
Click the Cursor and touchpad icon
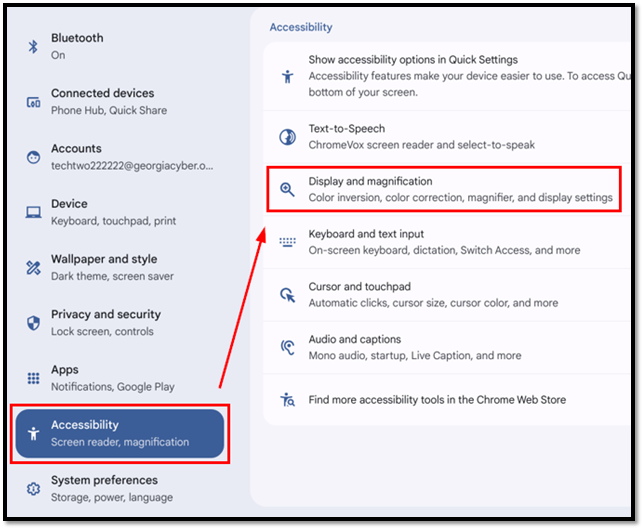(288, 295)
